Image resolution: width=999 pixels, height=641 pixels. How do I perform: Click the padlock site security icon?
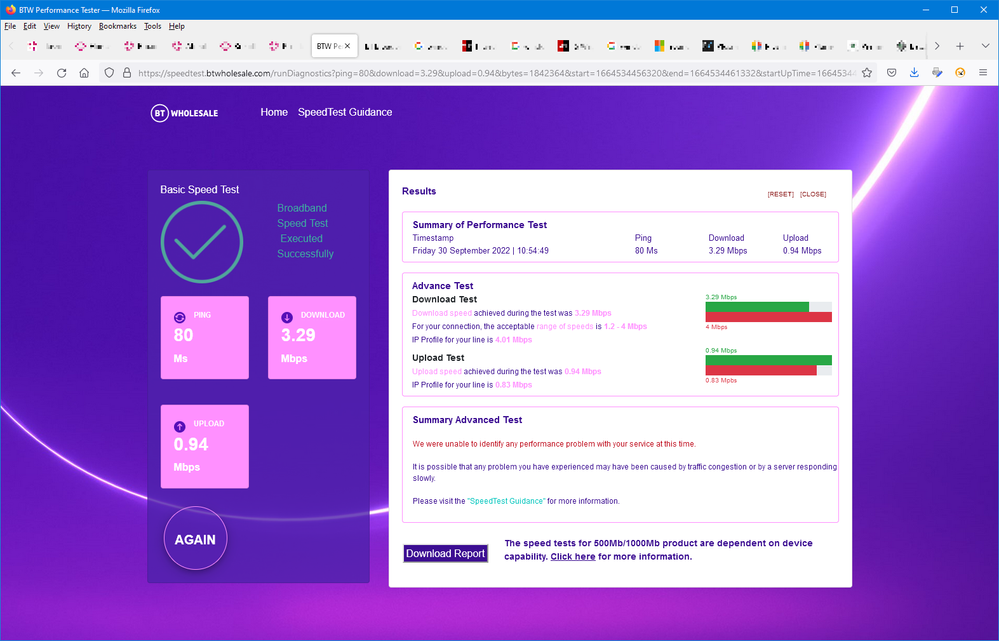pyautogui.click(x=126, y=73)
